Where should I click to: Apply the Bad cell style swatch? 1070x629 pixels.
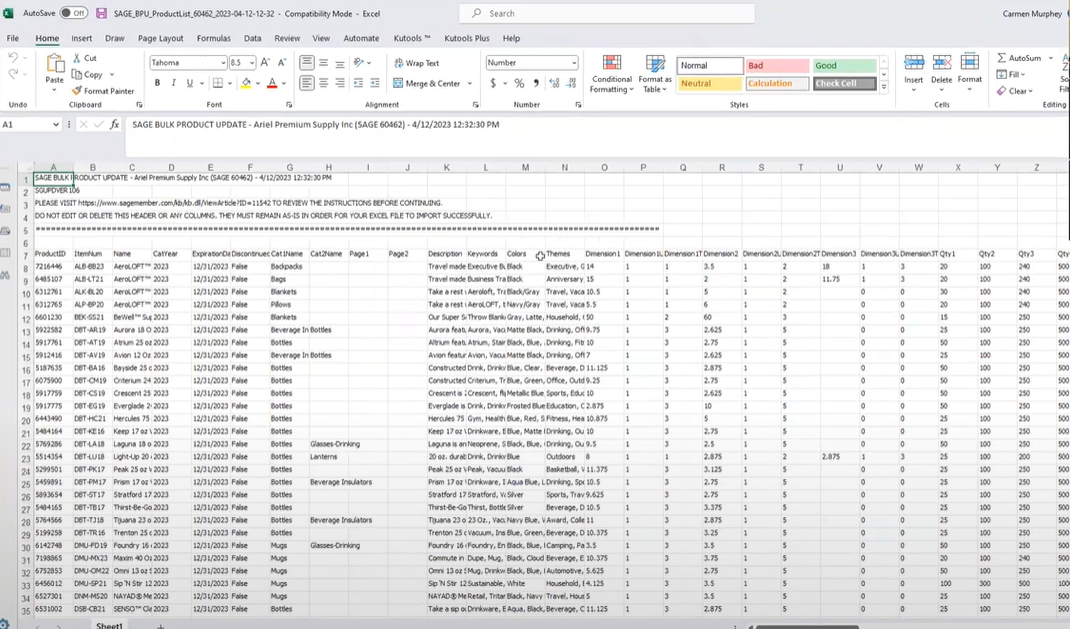775,65
